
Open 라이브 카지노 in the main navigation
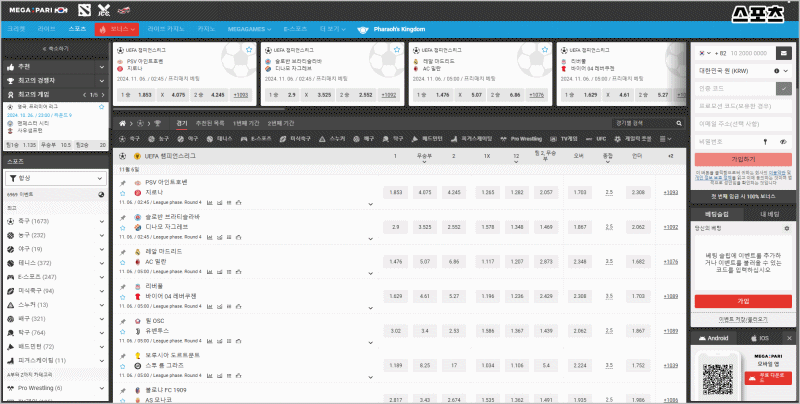coord(167,30)
